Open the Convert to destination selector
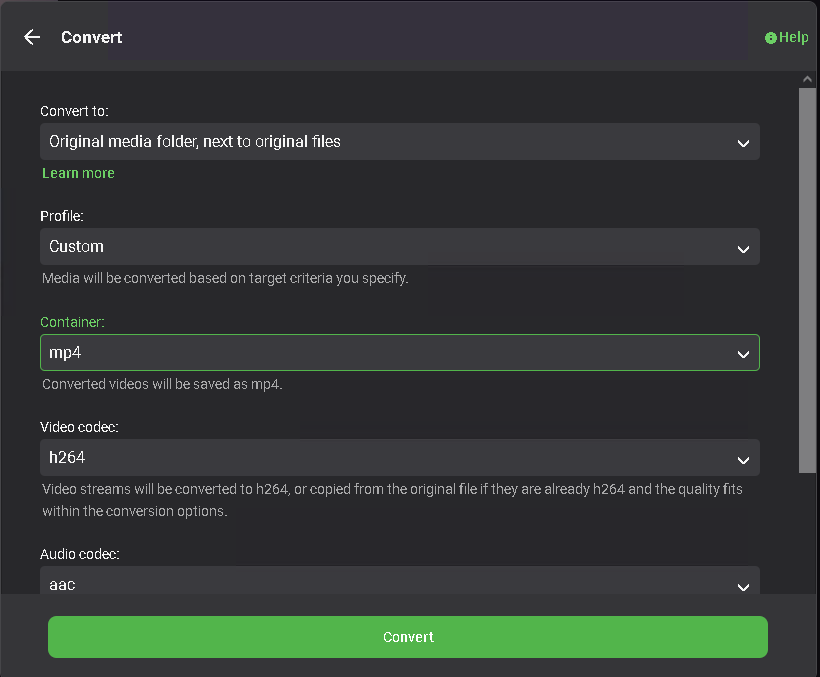 pos(400,142)
